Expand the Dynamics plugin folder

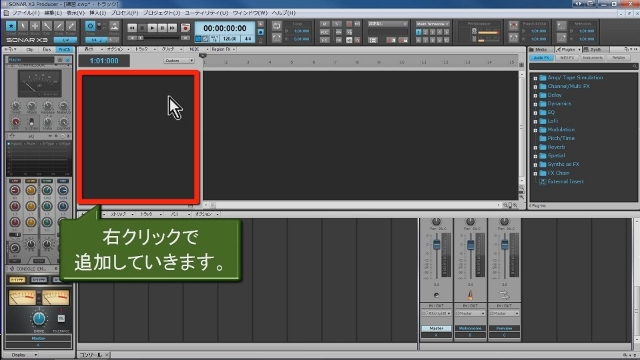tap(535, 104)
